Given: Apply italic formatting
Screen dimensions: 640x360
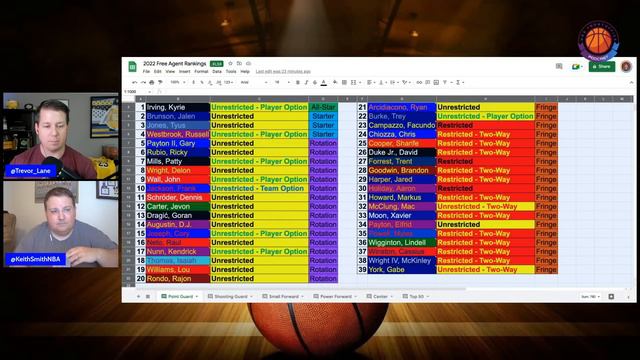Looking at the screenshot, I should [307, 82].
